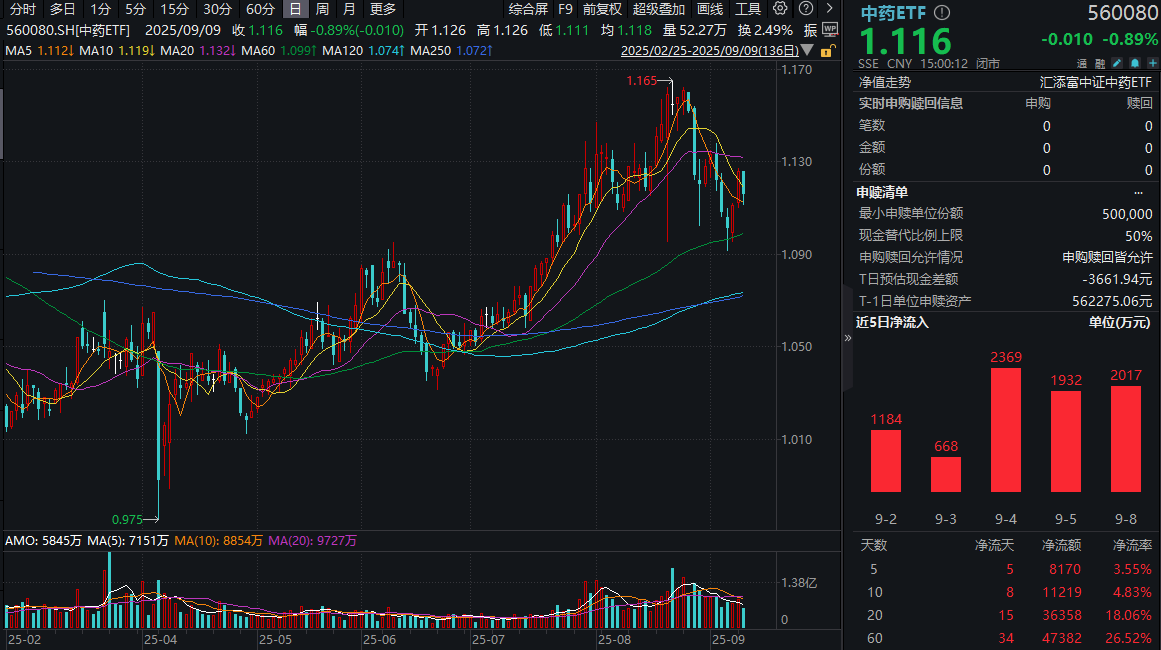Click the 0.975 low price marker
This screenshot has height=650, width=1161.
pyautogui.click(x=127, y=520)
